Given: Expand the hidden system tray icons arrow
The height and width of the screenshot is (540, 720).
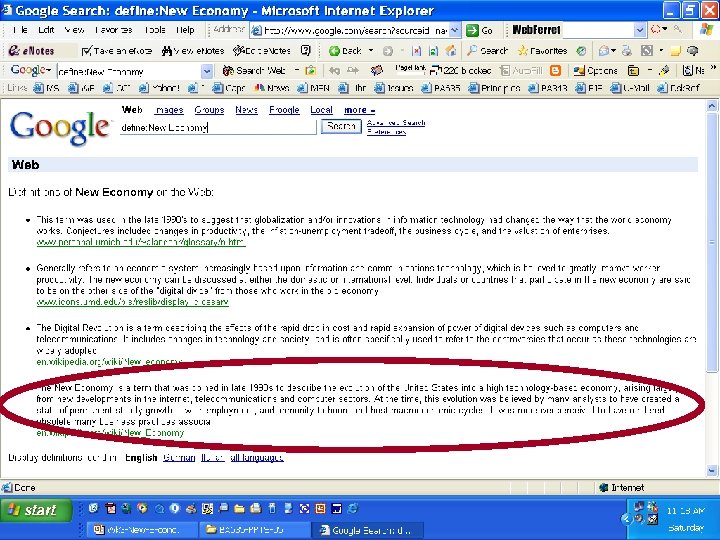Looking at the screenshot, I should click(624, 519).
